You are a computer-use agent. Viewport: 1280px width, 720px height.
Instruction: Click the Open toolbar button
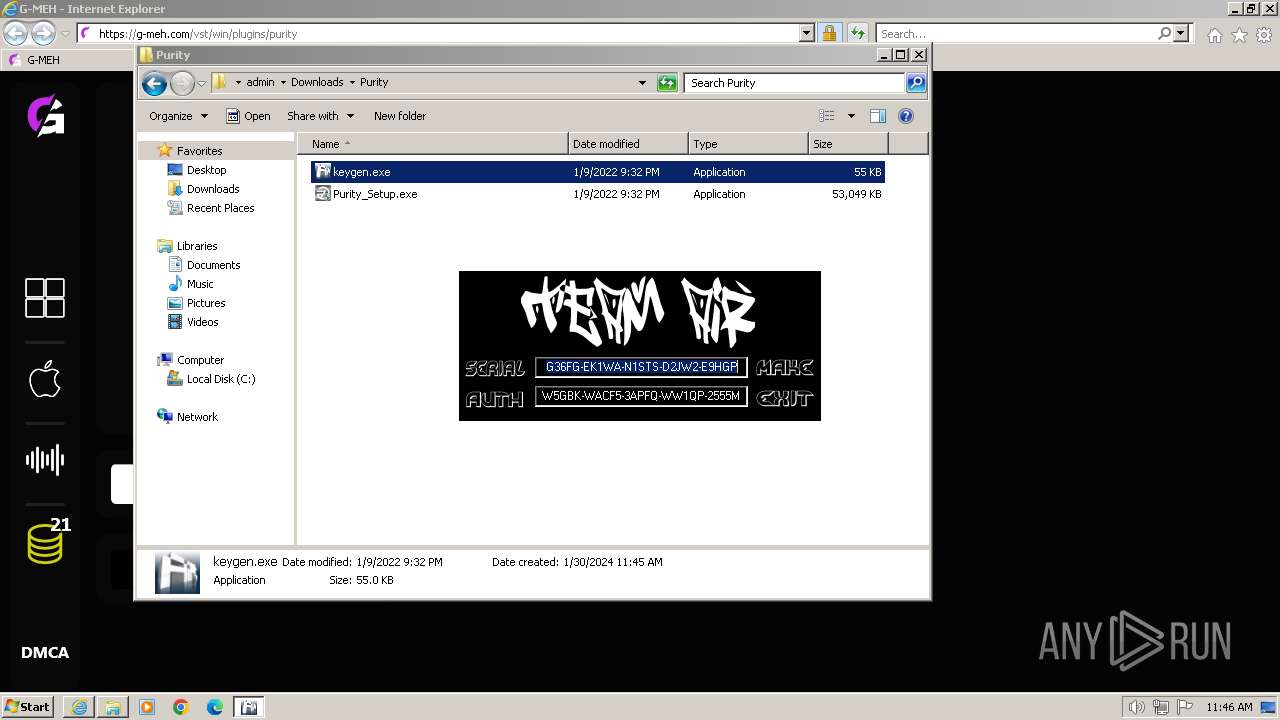click(x=248, y=116)
